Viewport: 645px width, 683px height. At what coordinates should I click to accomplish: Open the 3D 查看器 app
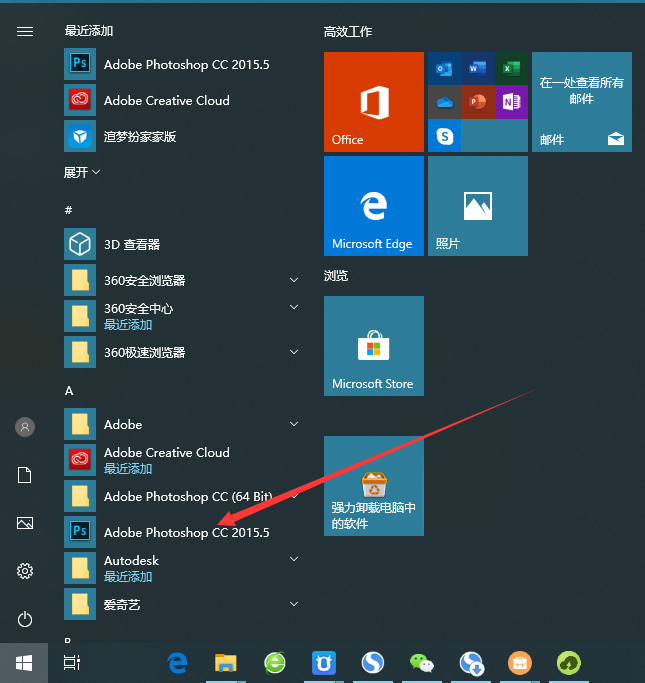point(131,244)
